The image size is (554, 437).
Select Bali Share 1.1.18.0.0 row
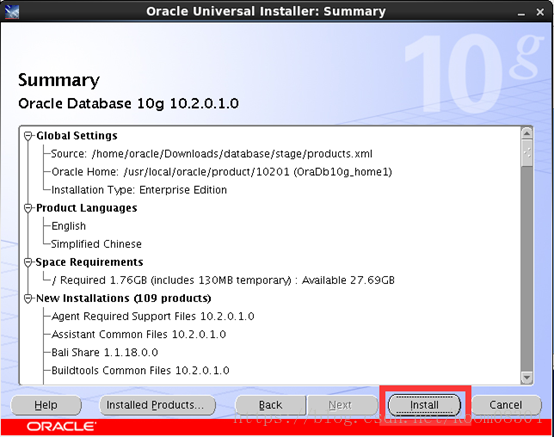(x=105, y=352)
